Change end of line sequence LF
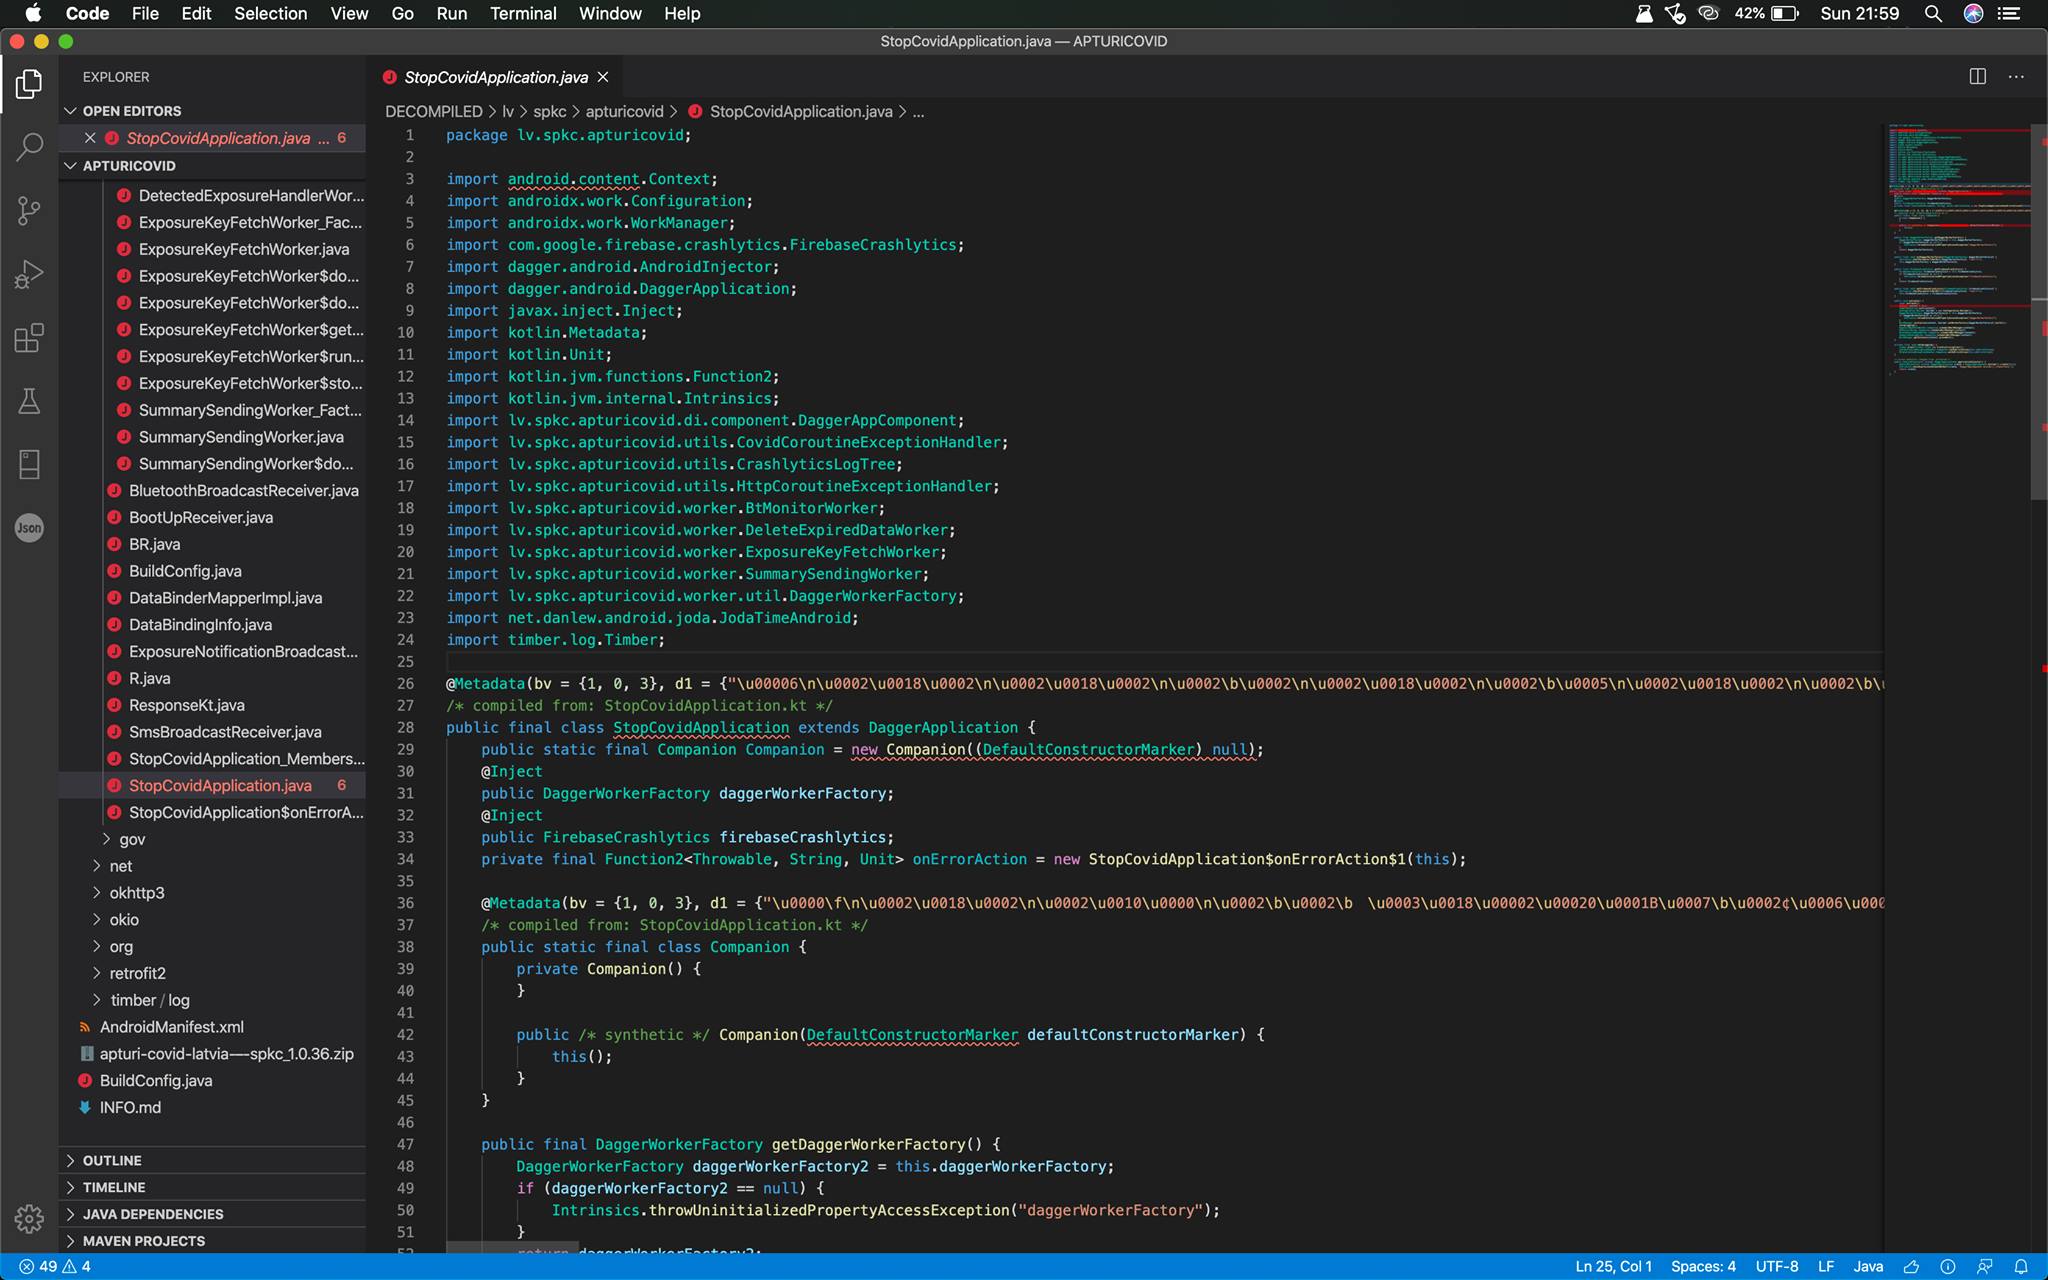This screenshot has width=2048, height=1280. pyautogui.click(x=1825, y=1266)
